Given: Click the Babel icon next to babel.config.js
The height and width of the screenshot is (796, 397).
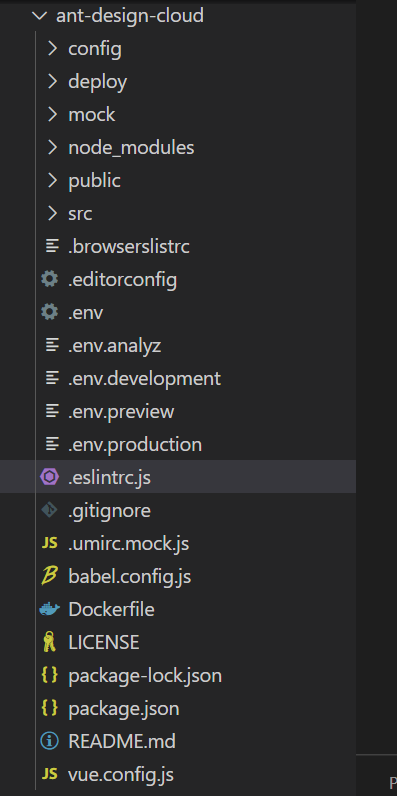Looking at the screenshot, I should coord(50,576).
